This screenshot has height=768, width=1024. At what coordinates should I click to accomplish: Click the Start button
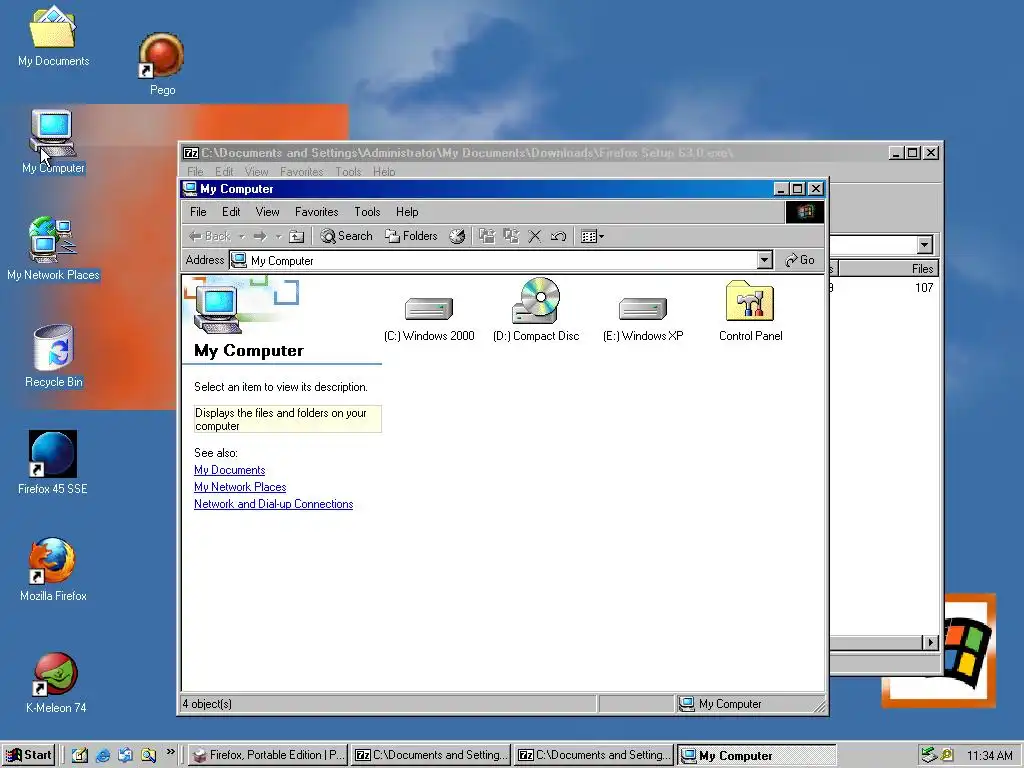pos(28,755)
